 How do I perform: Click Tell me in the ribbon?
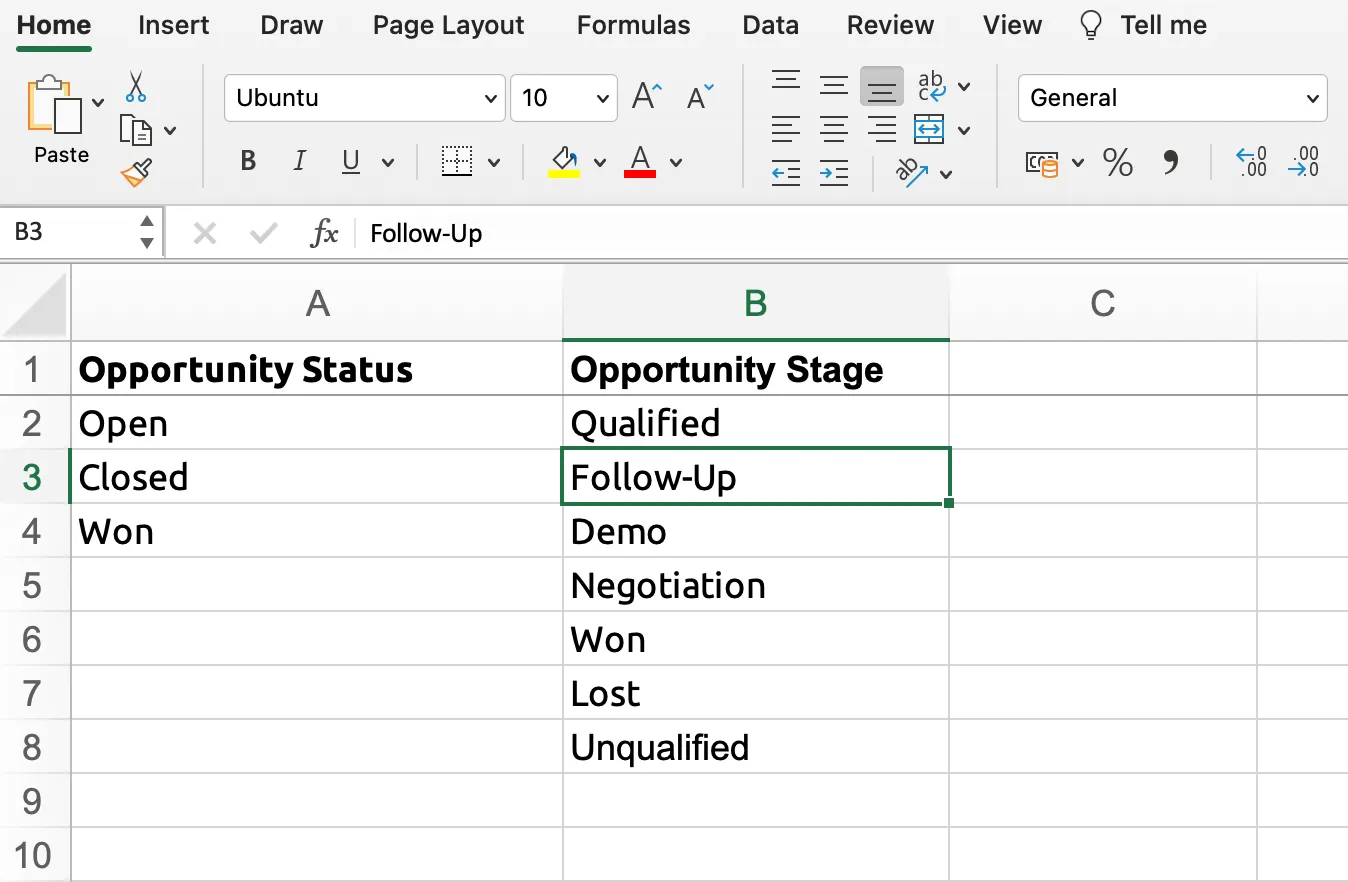[1163, 25]
